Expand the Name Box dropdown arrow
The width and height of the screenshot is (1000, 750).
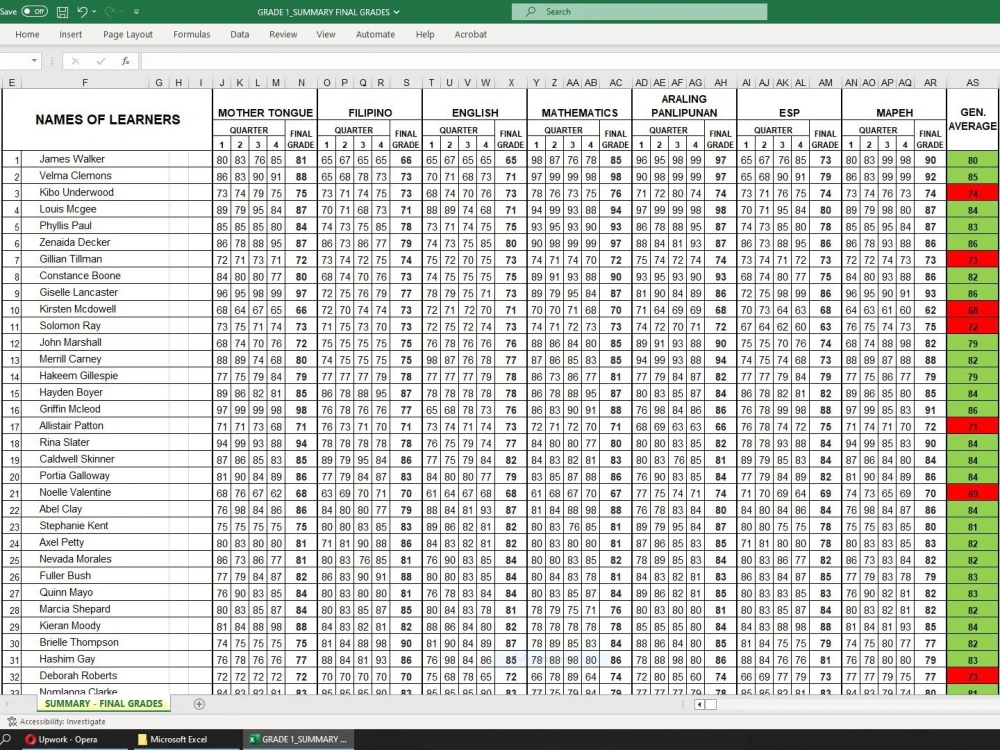coord(34,61)
